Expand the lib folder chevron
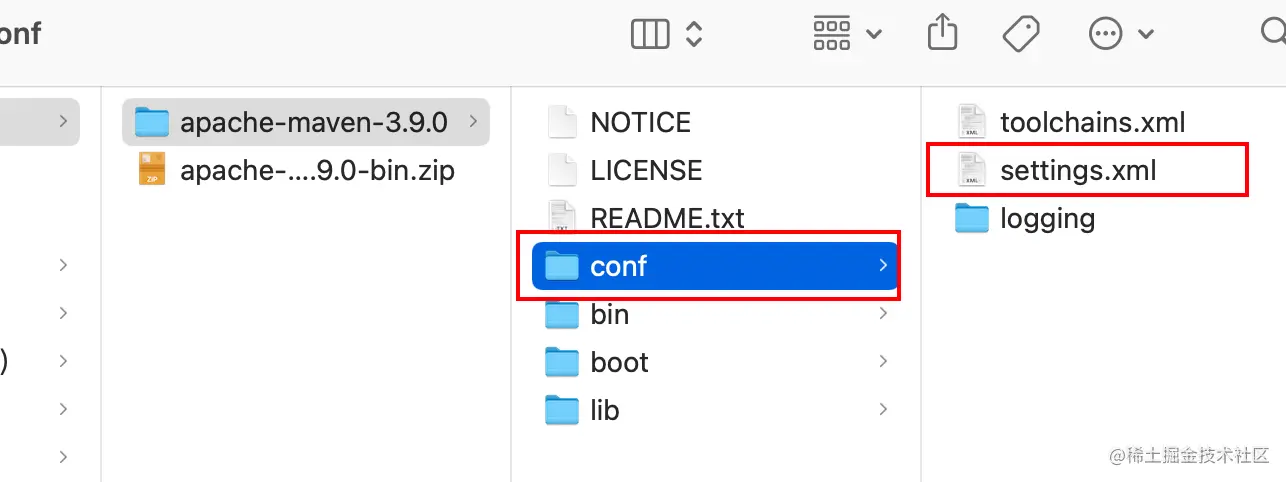 coord(883,410)
